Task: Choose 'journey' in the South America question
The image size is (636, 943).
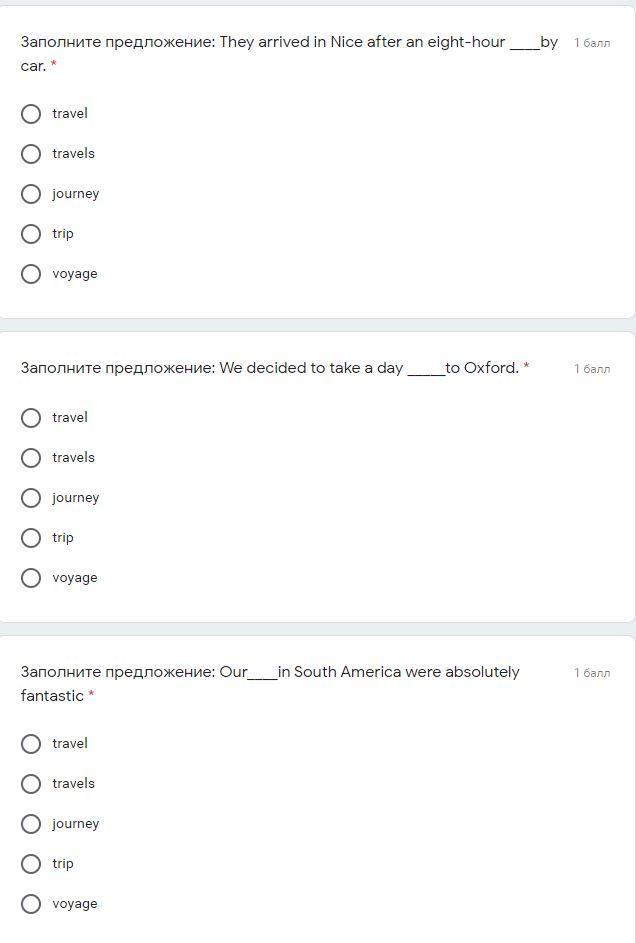Action: click(31, 824)
